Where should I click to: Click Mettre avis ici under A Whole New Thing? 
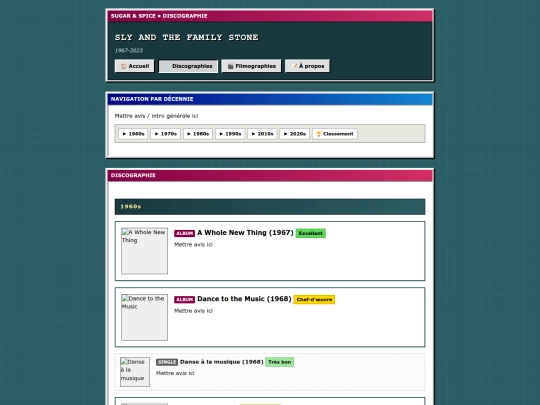[x=194, y=245]
